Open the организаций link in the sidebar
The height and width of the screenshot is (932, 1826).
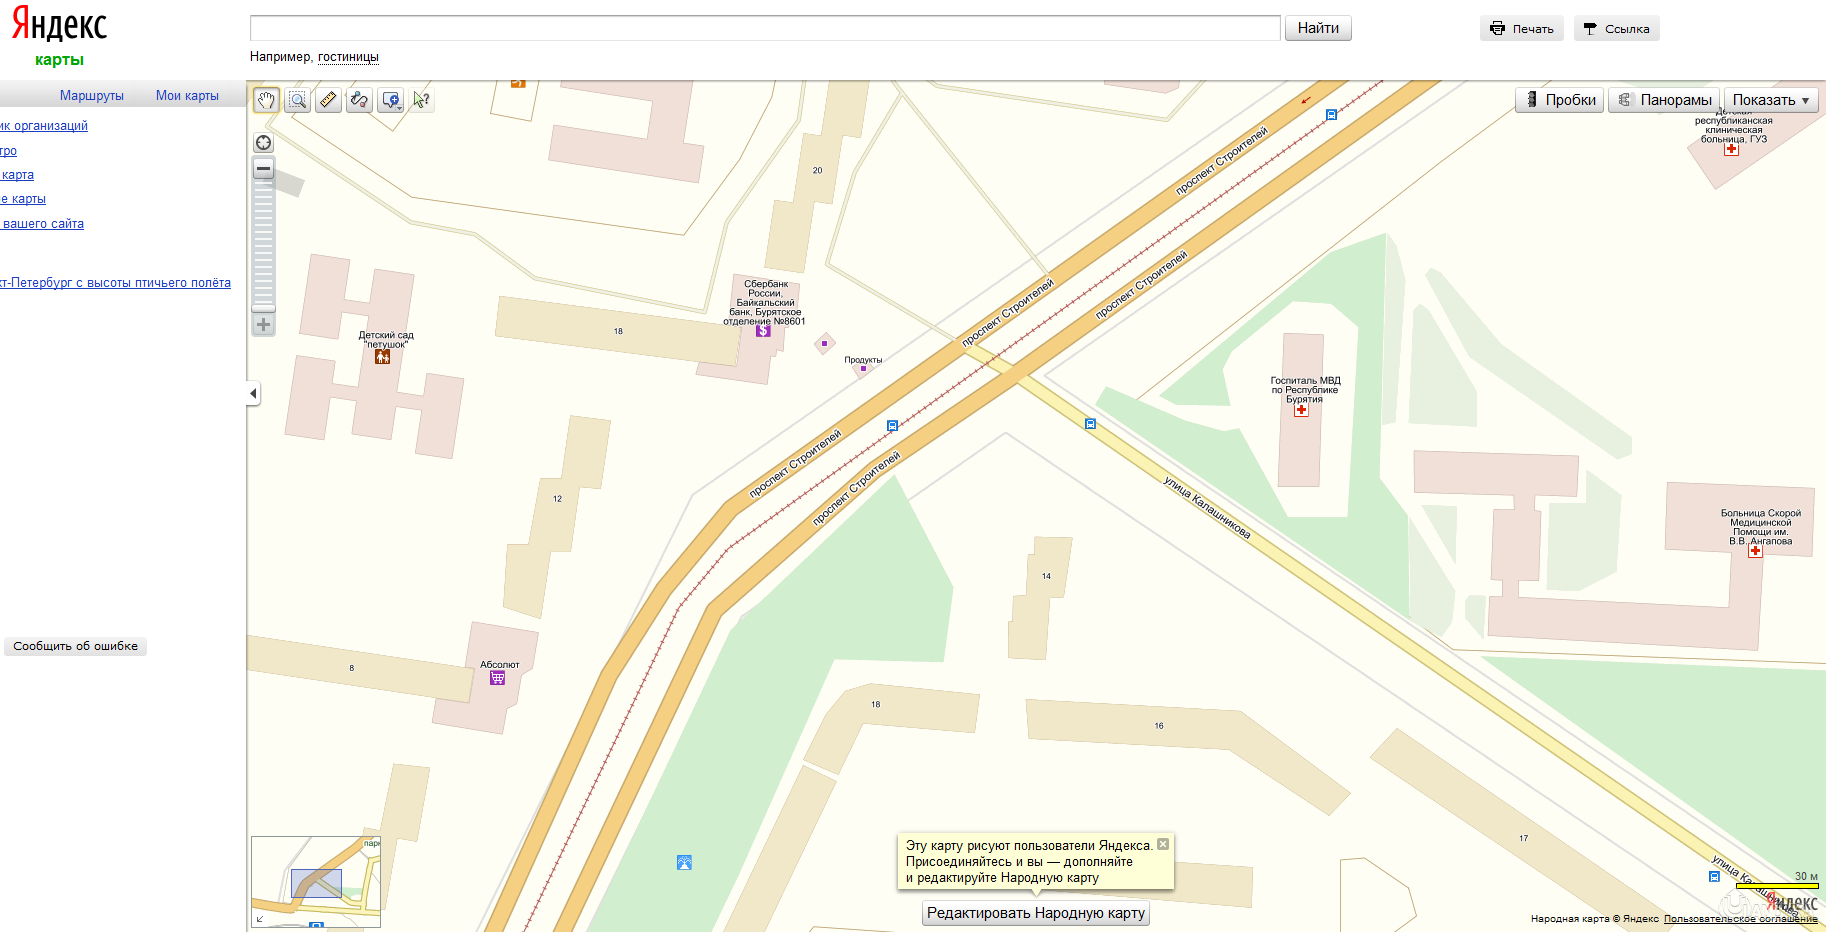pyautogui.click(x=44, y=126)
